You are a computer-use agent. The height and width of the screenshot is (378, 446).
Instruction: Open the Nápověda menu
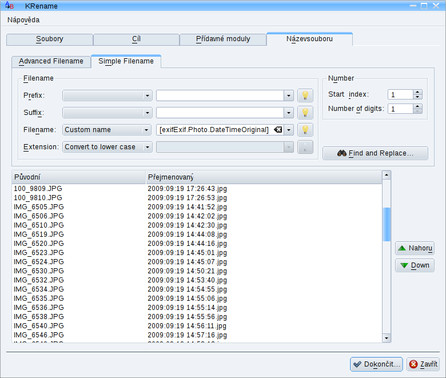tap(23, 20)
